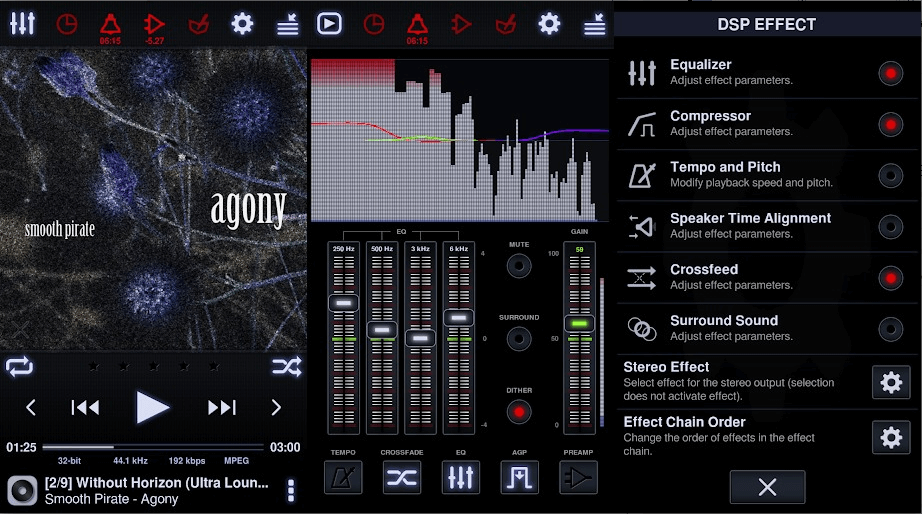922x514 pixels.
Task: Tap the red alarm bell showing 06:15 in player screen
Action: pos(110,28)
